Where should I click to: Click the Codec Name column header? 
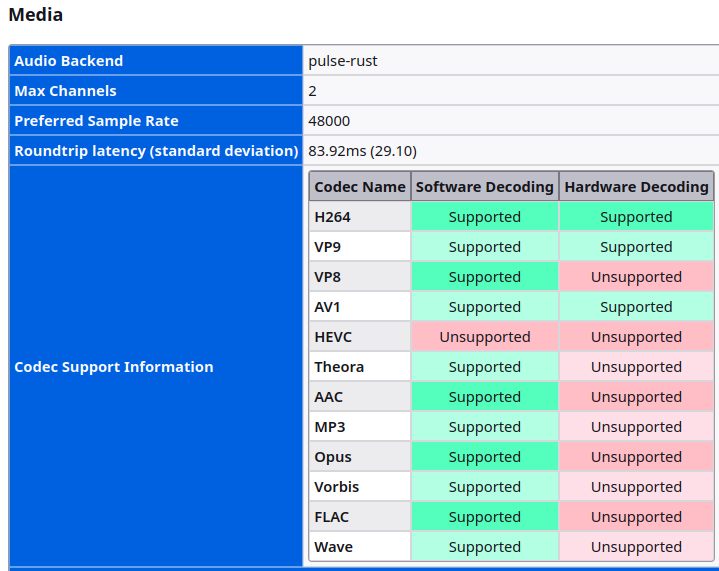(x=360, y=187)
